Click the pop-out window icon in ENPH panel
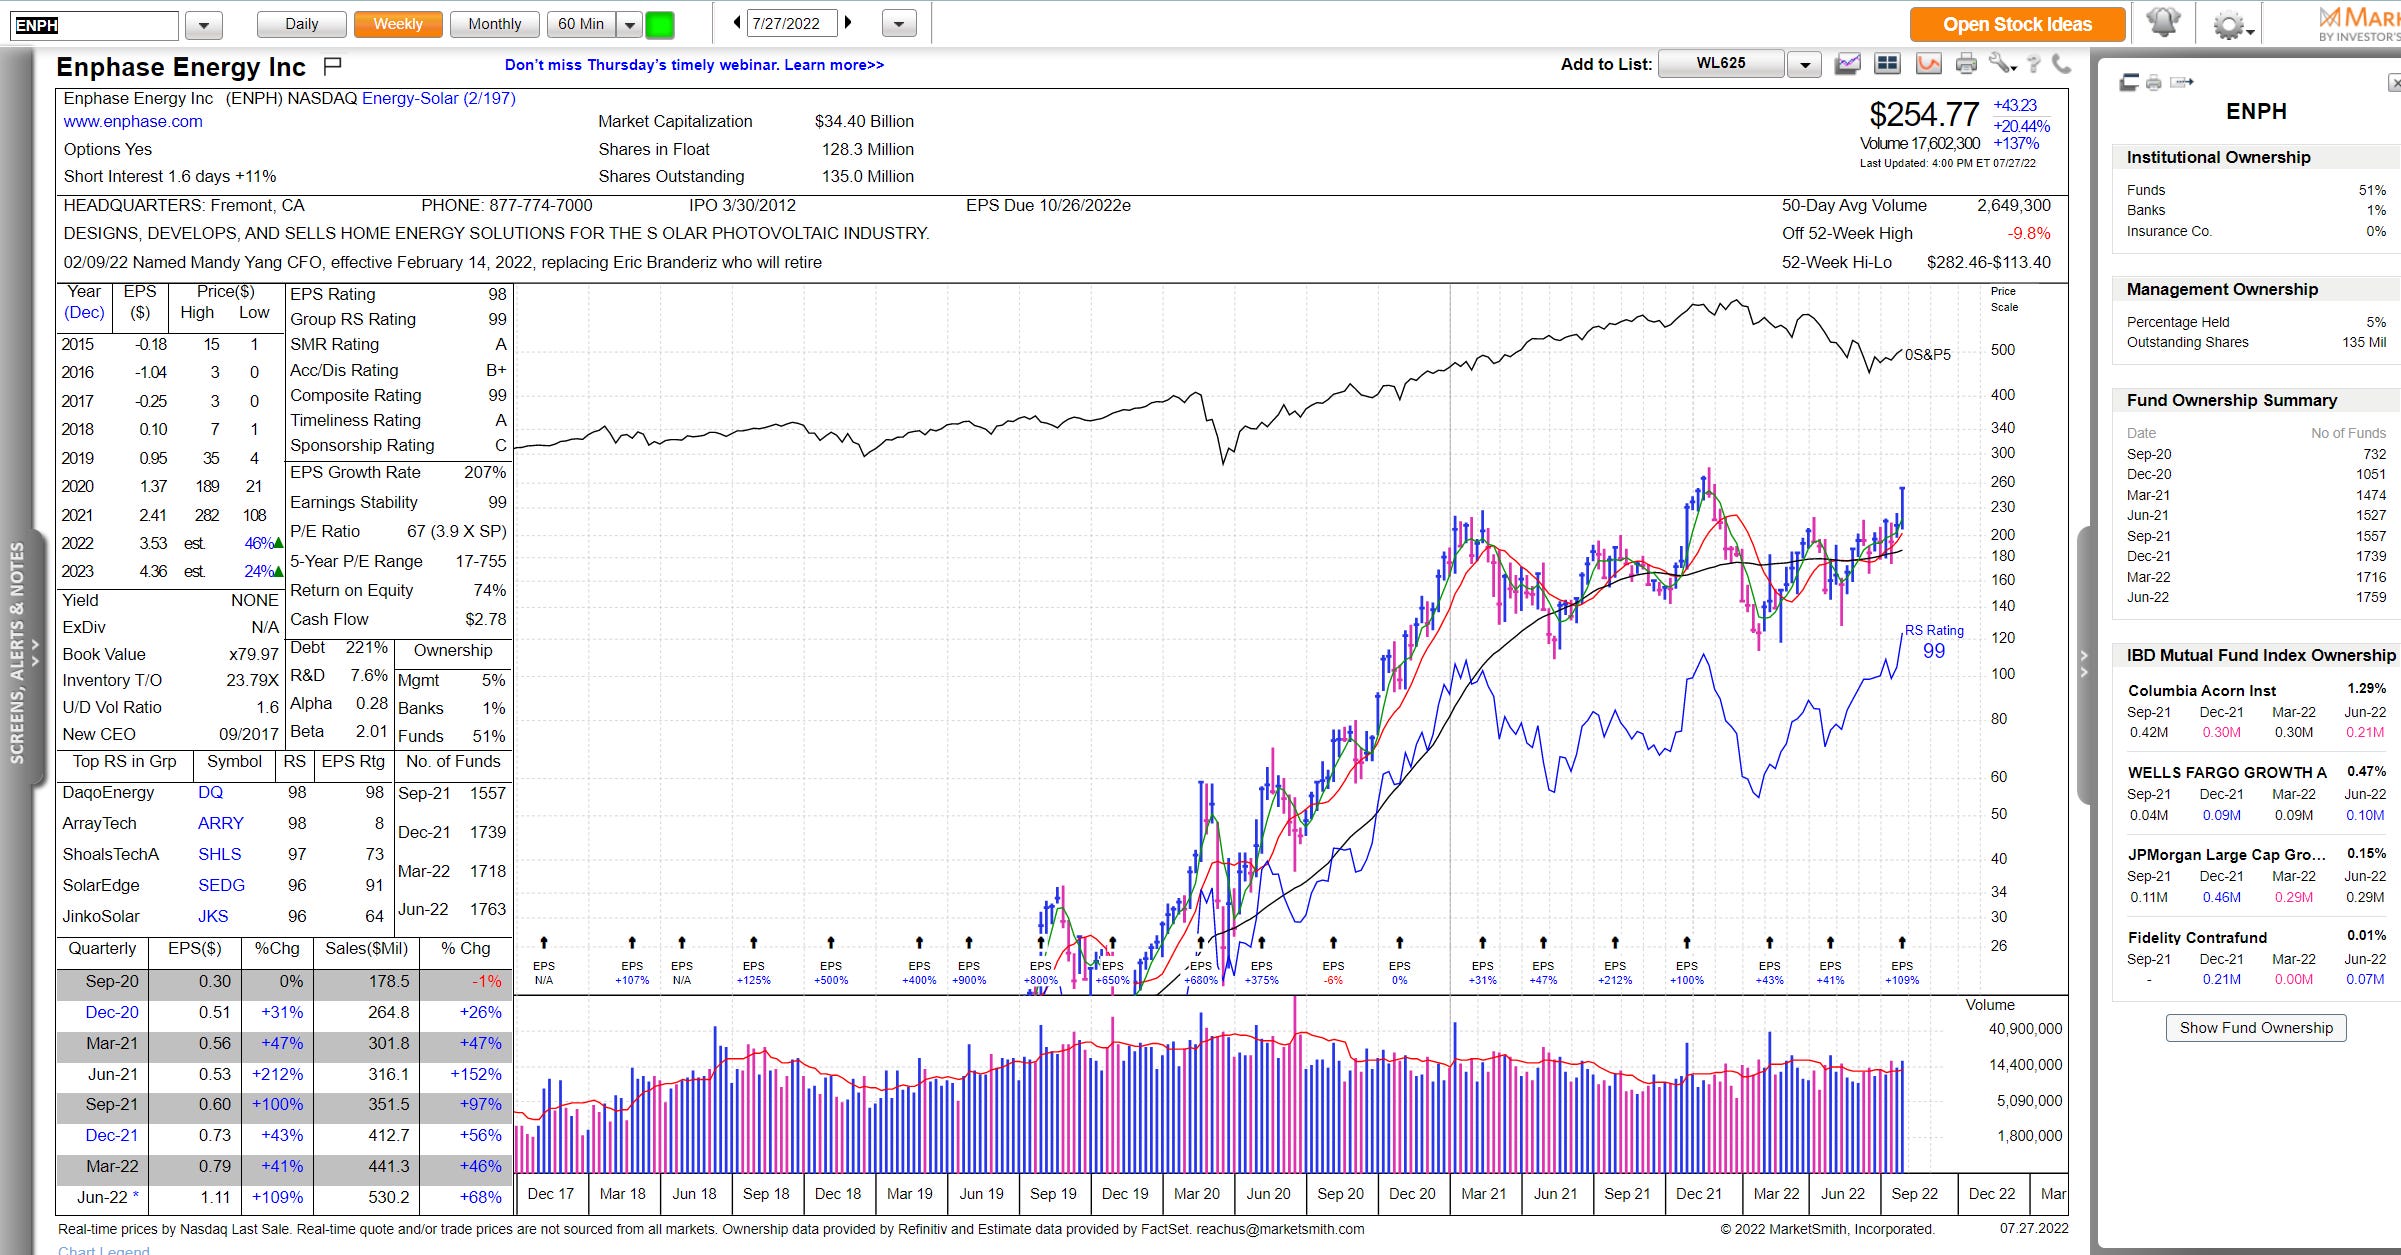 2129,82
